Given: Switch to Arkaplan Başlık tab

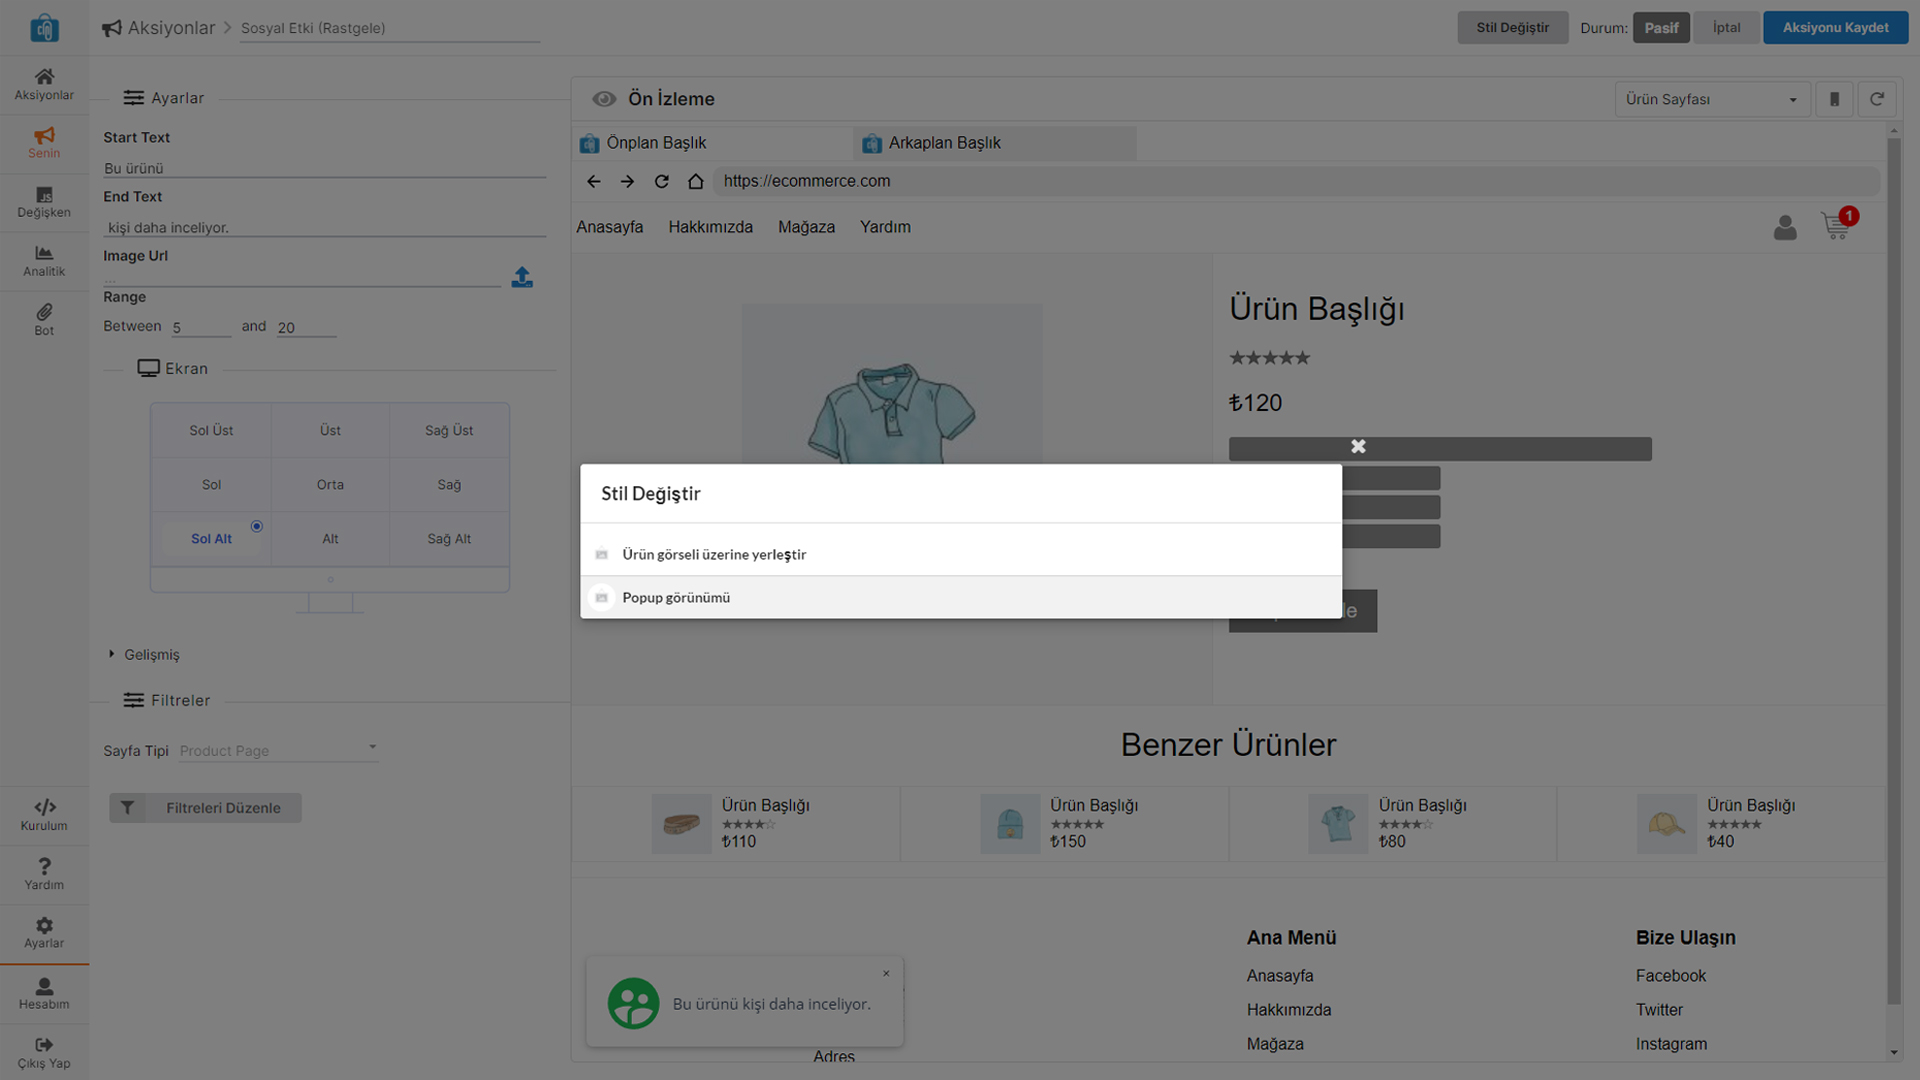Looking at the screenshot, I should point(944,143).
